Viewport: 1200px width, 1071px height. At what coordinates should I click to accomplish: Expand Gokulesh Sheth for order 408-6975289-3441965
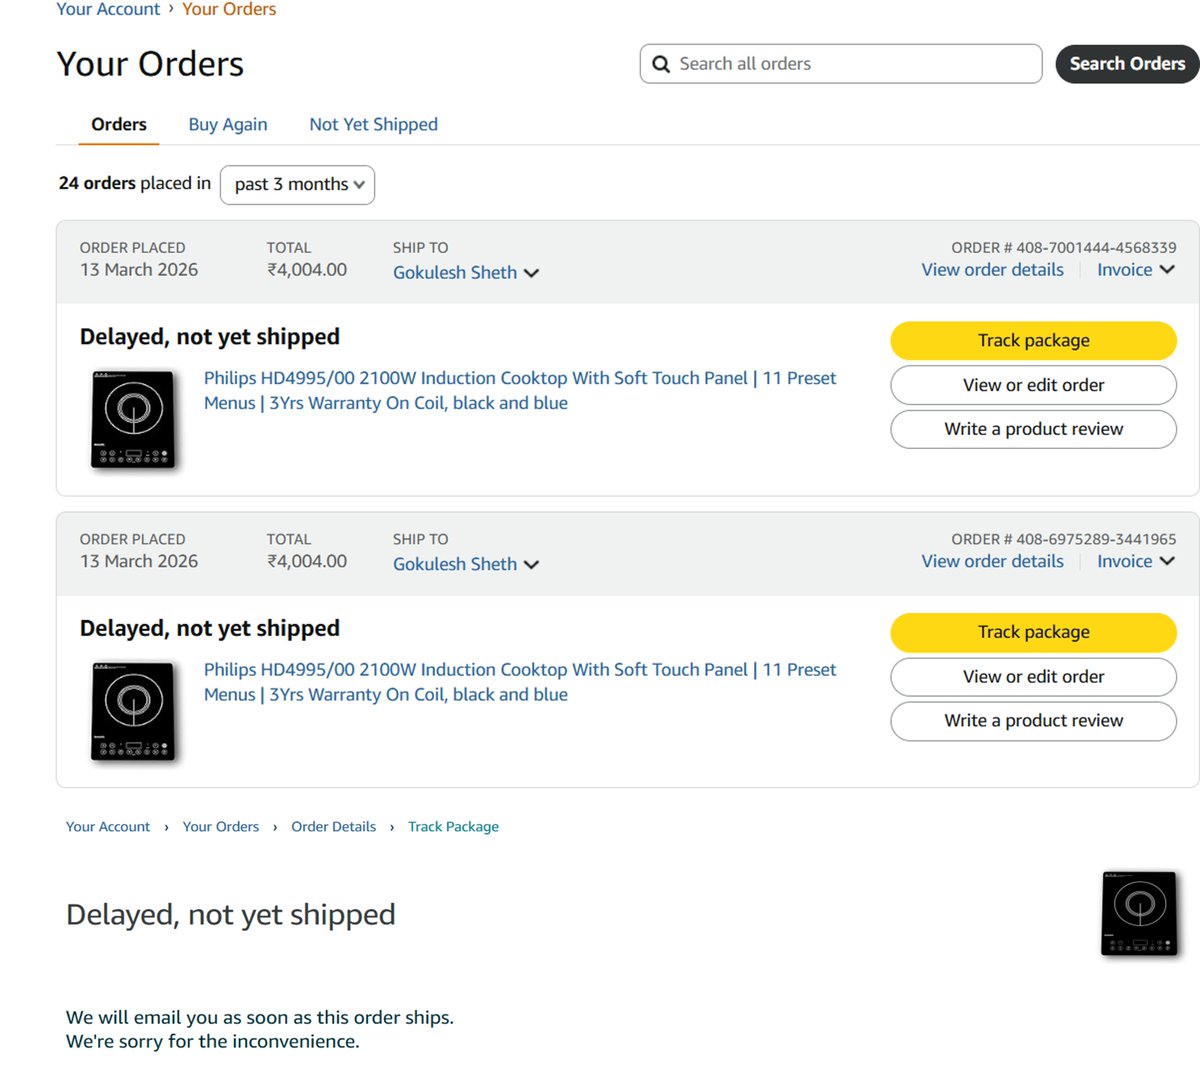(x=466, y=564)
